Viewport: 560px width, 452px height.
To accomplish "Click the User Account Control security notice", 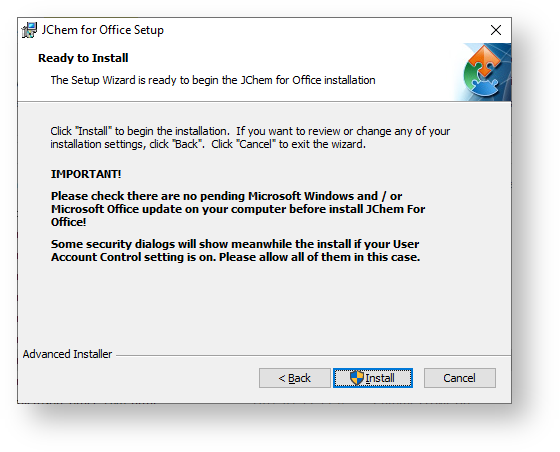I will pos(235,250).
